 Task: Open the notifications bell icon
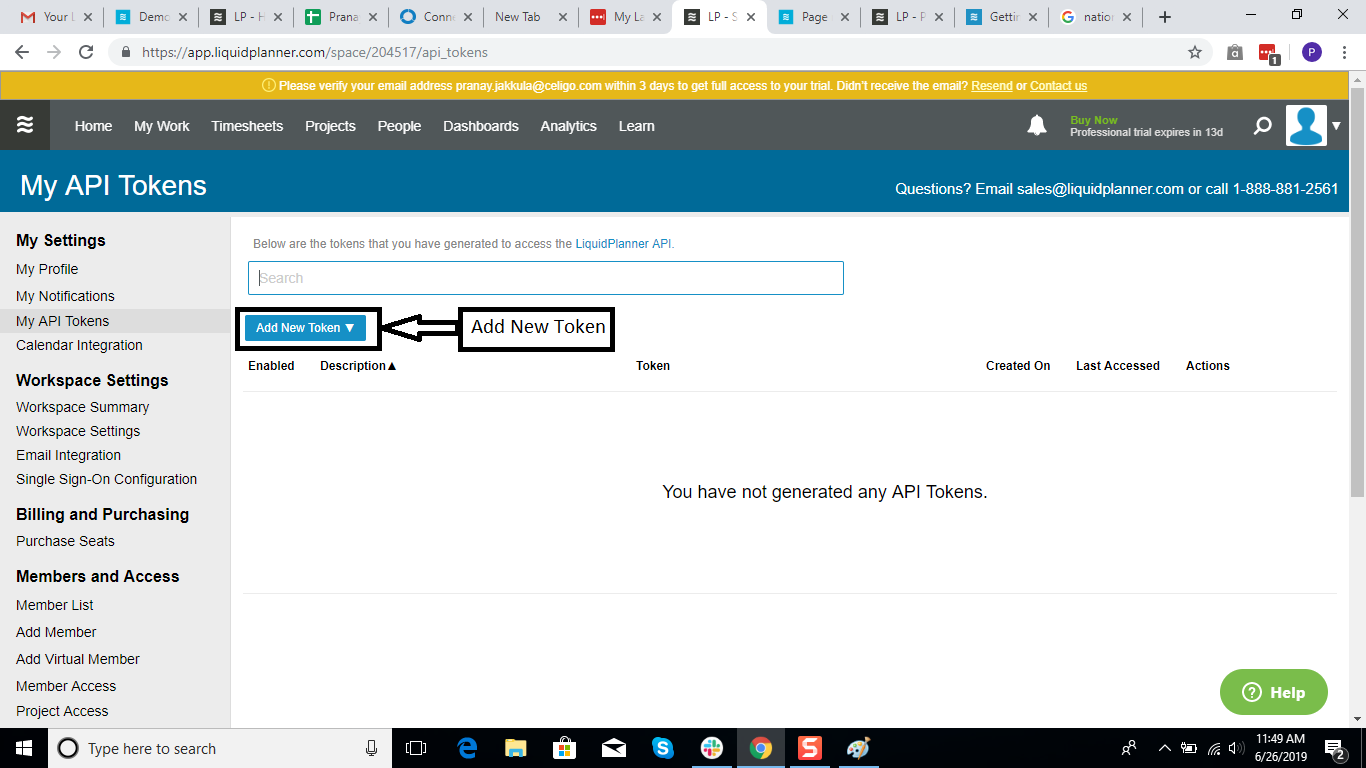(x=1037, y=125)
